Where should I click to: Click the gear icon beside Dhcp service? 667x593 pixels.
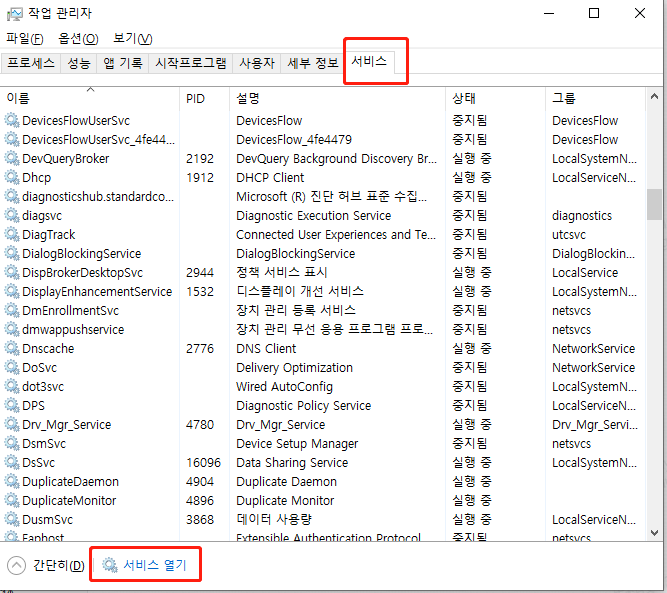[x=12, y=177]
